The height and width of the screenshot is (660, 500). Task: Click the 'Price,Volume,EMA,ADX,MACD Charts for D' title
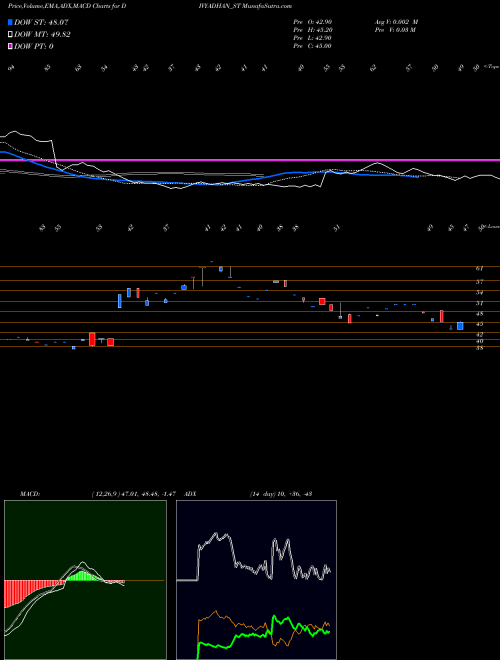pos(67,6)
